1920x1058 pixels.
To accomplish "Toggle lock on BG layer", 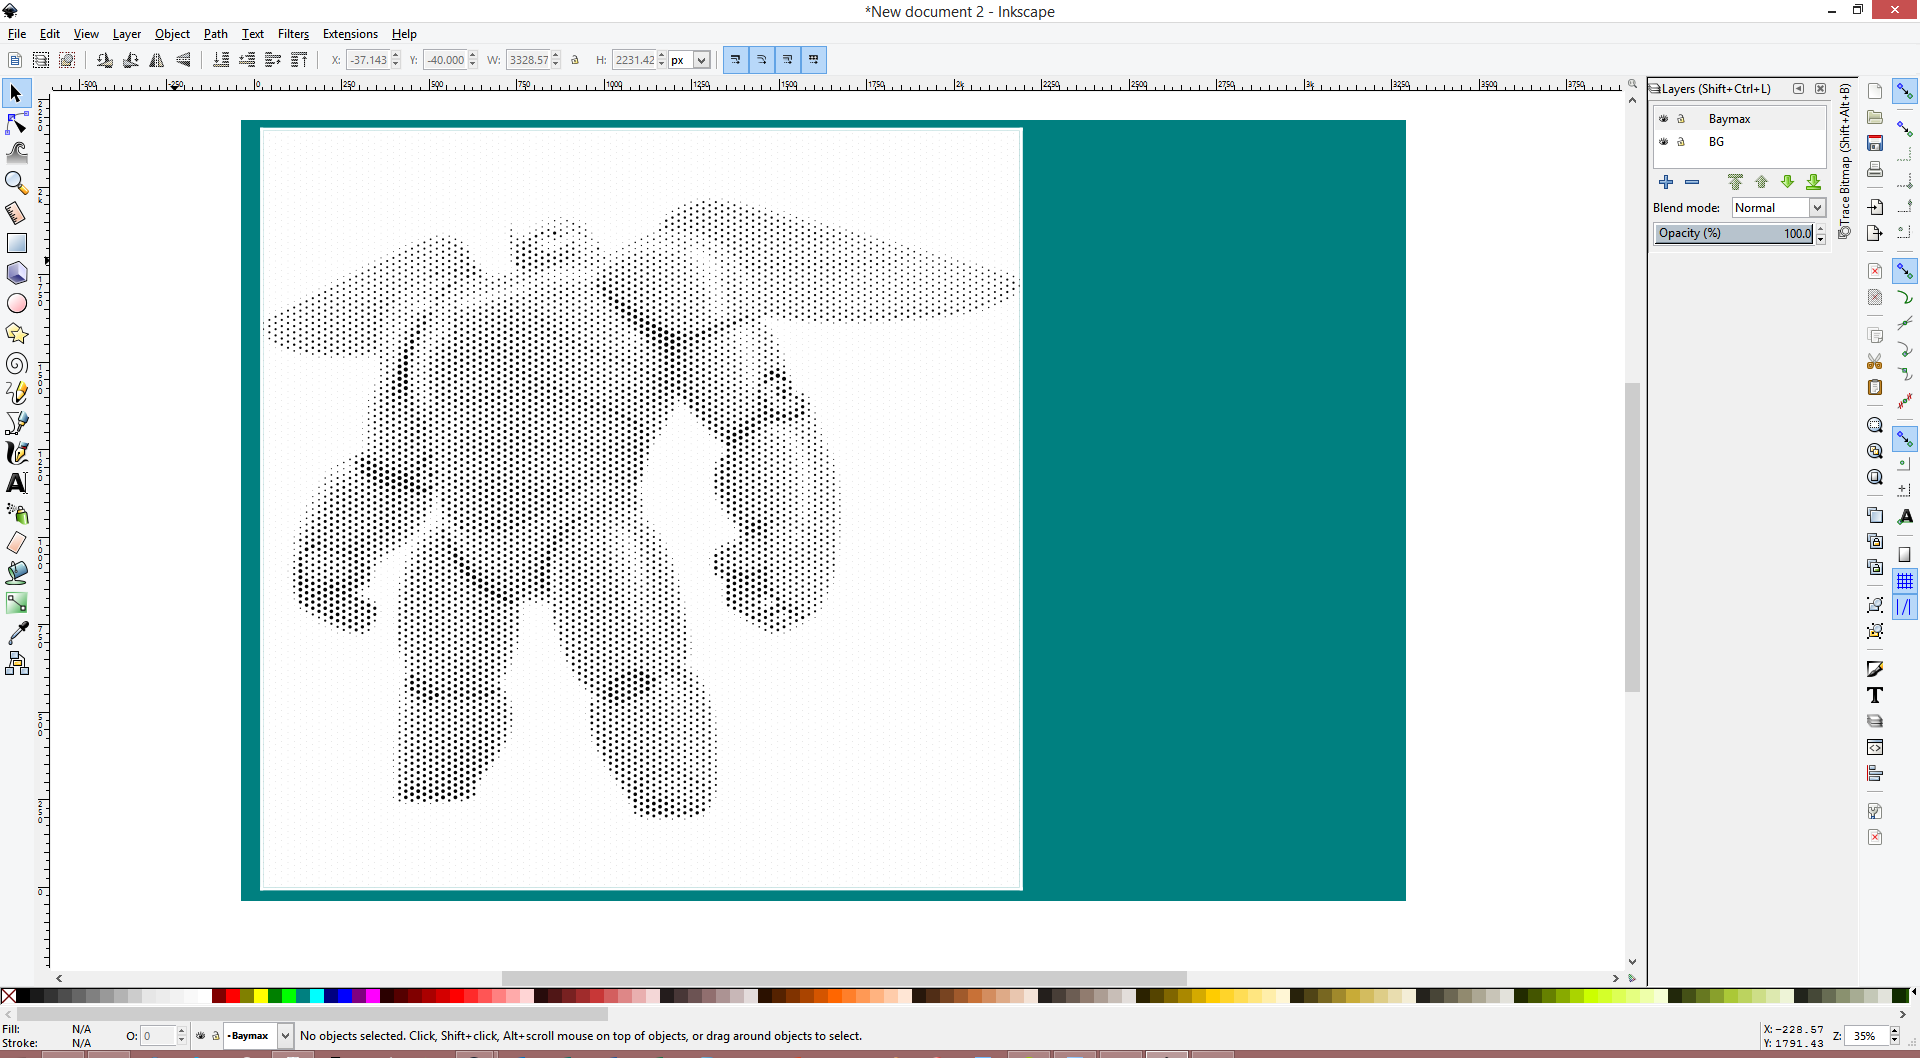I will pyautogui.click(x=1681, y=142).
